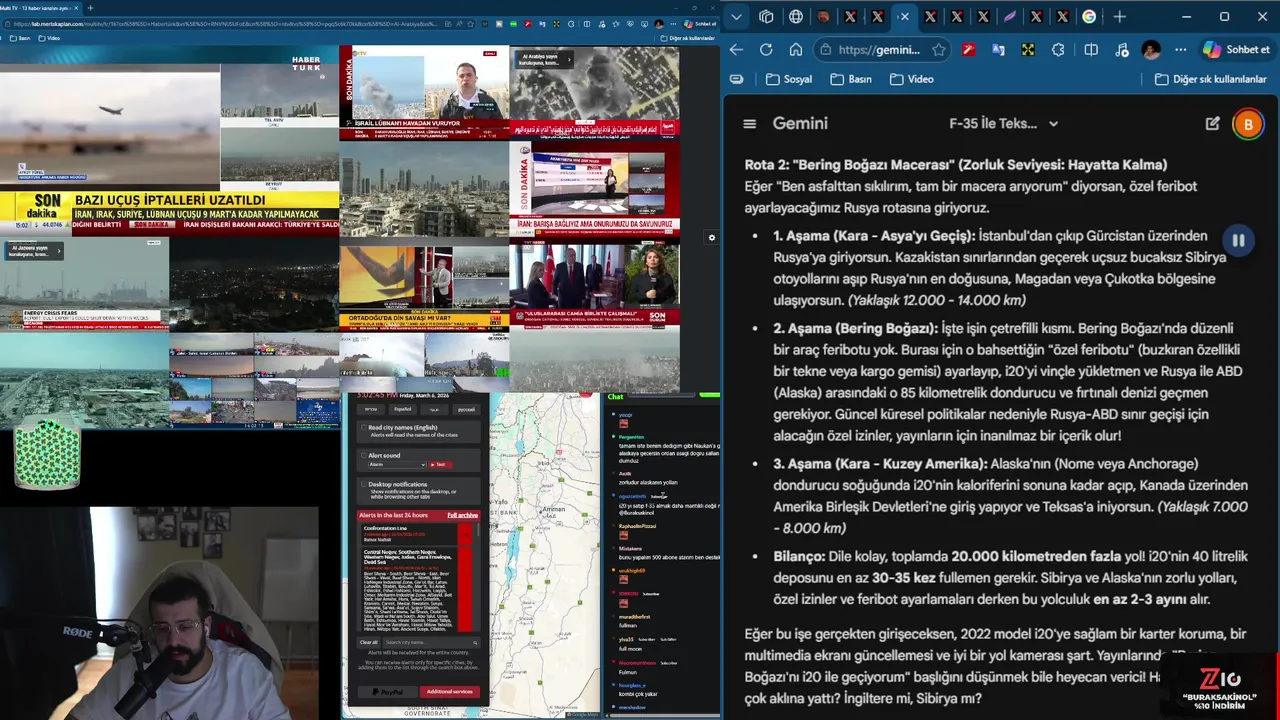The width and height of the screenshot is (1280, 720).
Task: Open the alert sound selection dropdown
Action: pyautogui.click(x=396, y=465)
